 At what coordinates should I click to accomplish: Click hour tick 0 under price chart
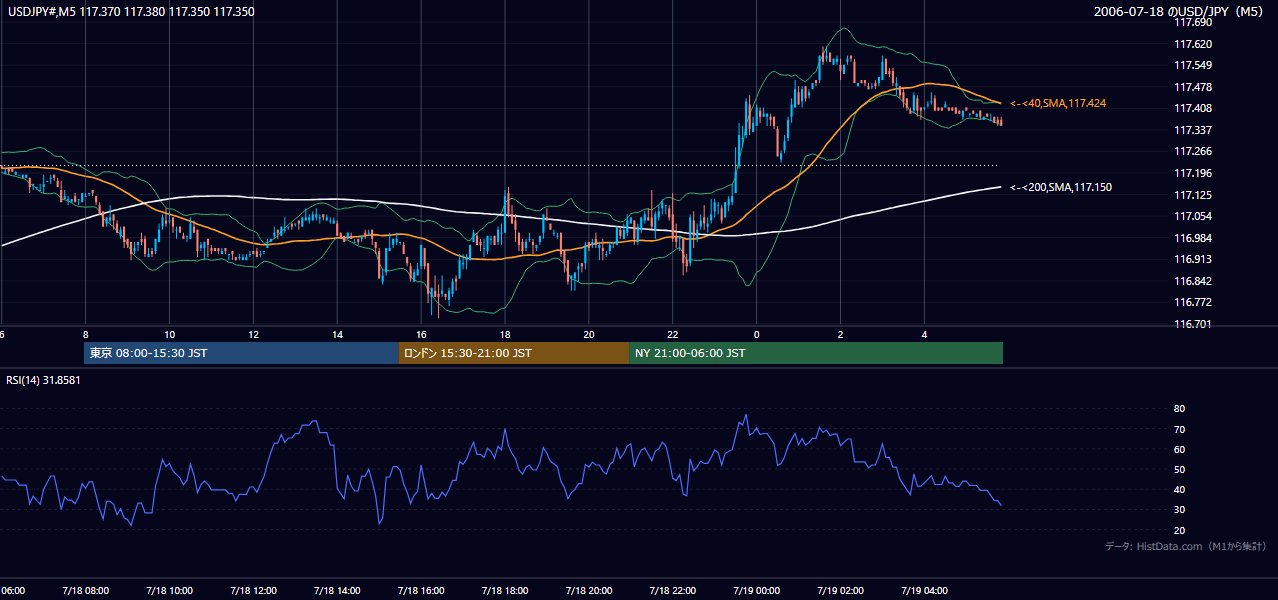point(757,335)
